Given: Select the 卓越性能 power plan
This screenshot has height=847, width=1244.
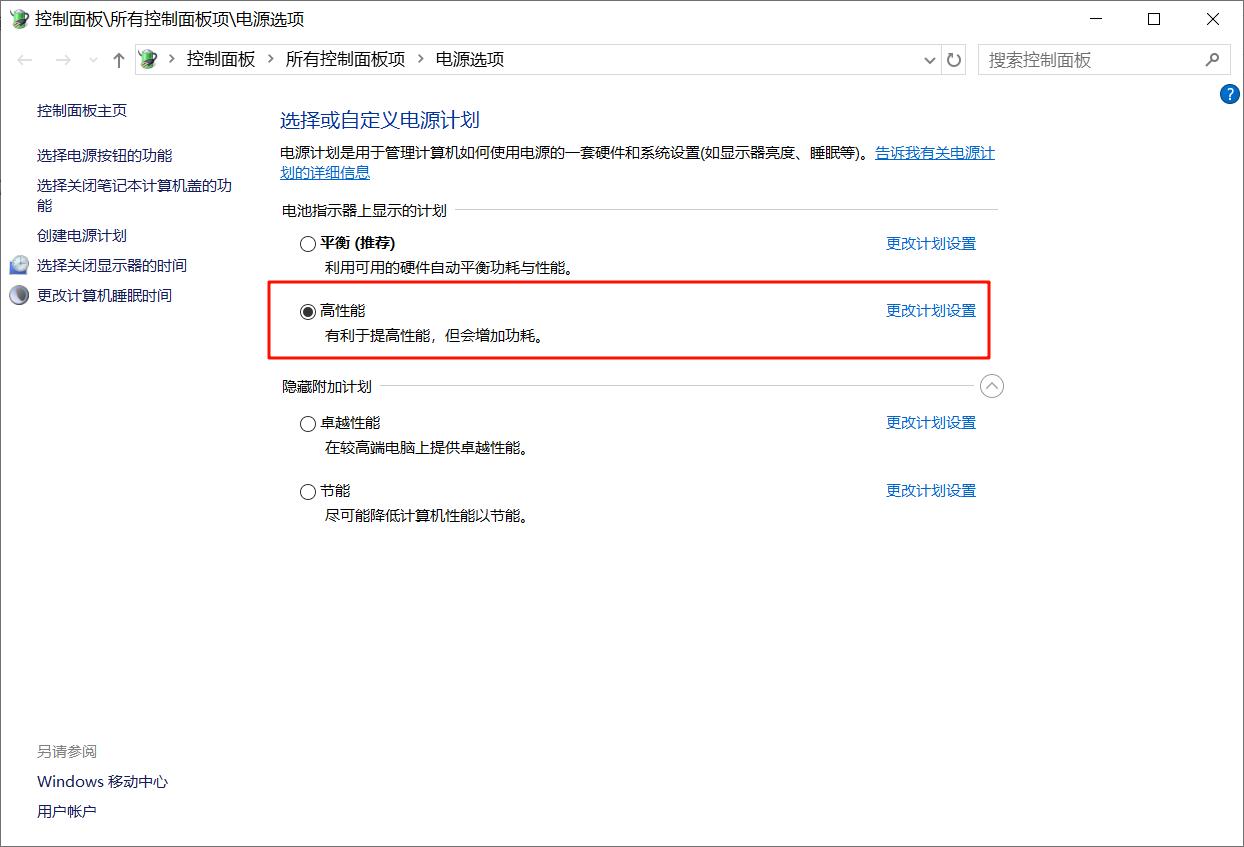Looking at the screenshot, I should click(307, 423).
